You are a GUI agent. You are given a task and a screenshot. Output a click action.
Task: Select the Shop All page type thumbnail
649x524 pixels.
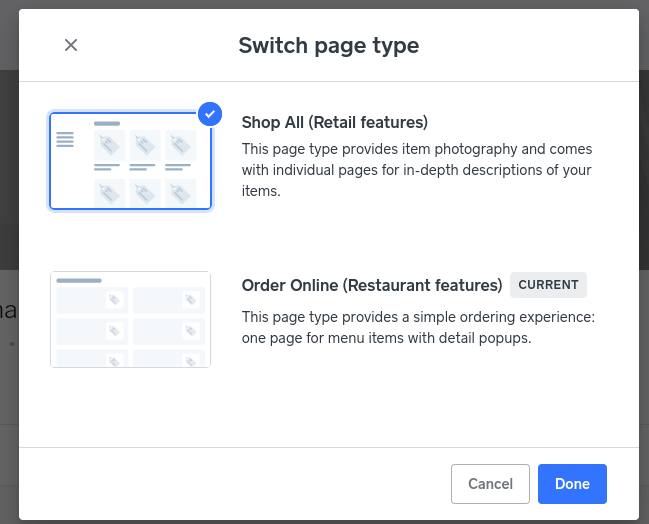tap(130, 161)
